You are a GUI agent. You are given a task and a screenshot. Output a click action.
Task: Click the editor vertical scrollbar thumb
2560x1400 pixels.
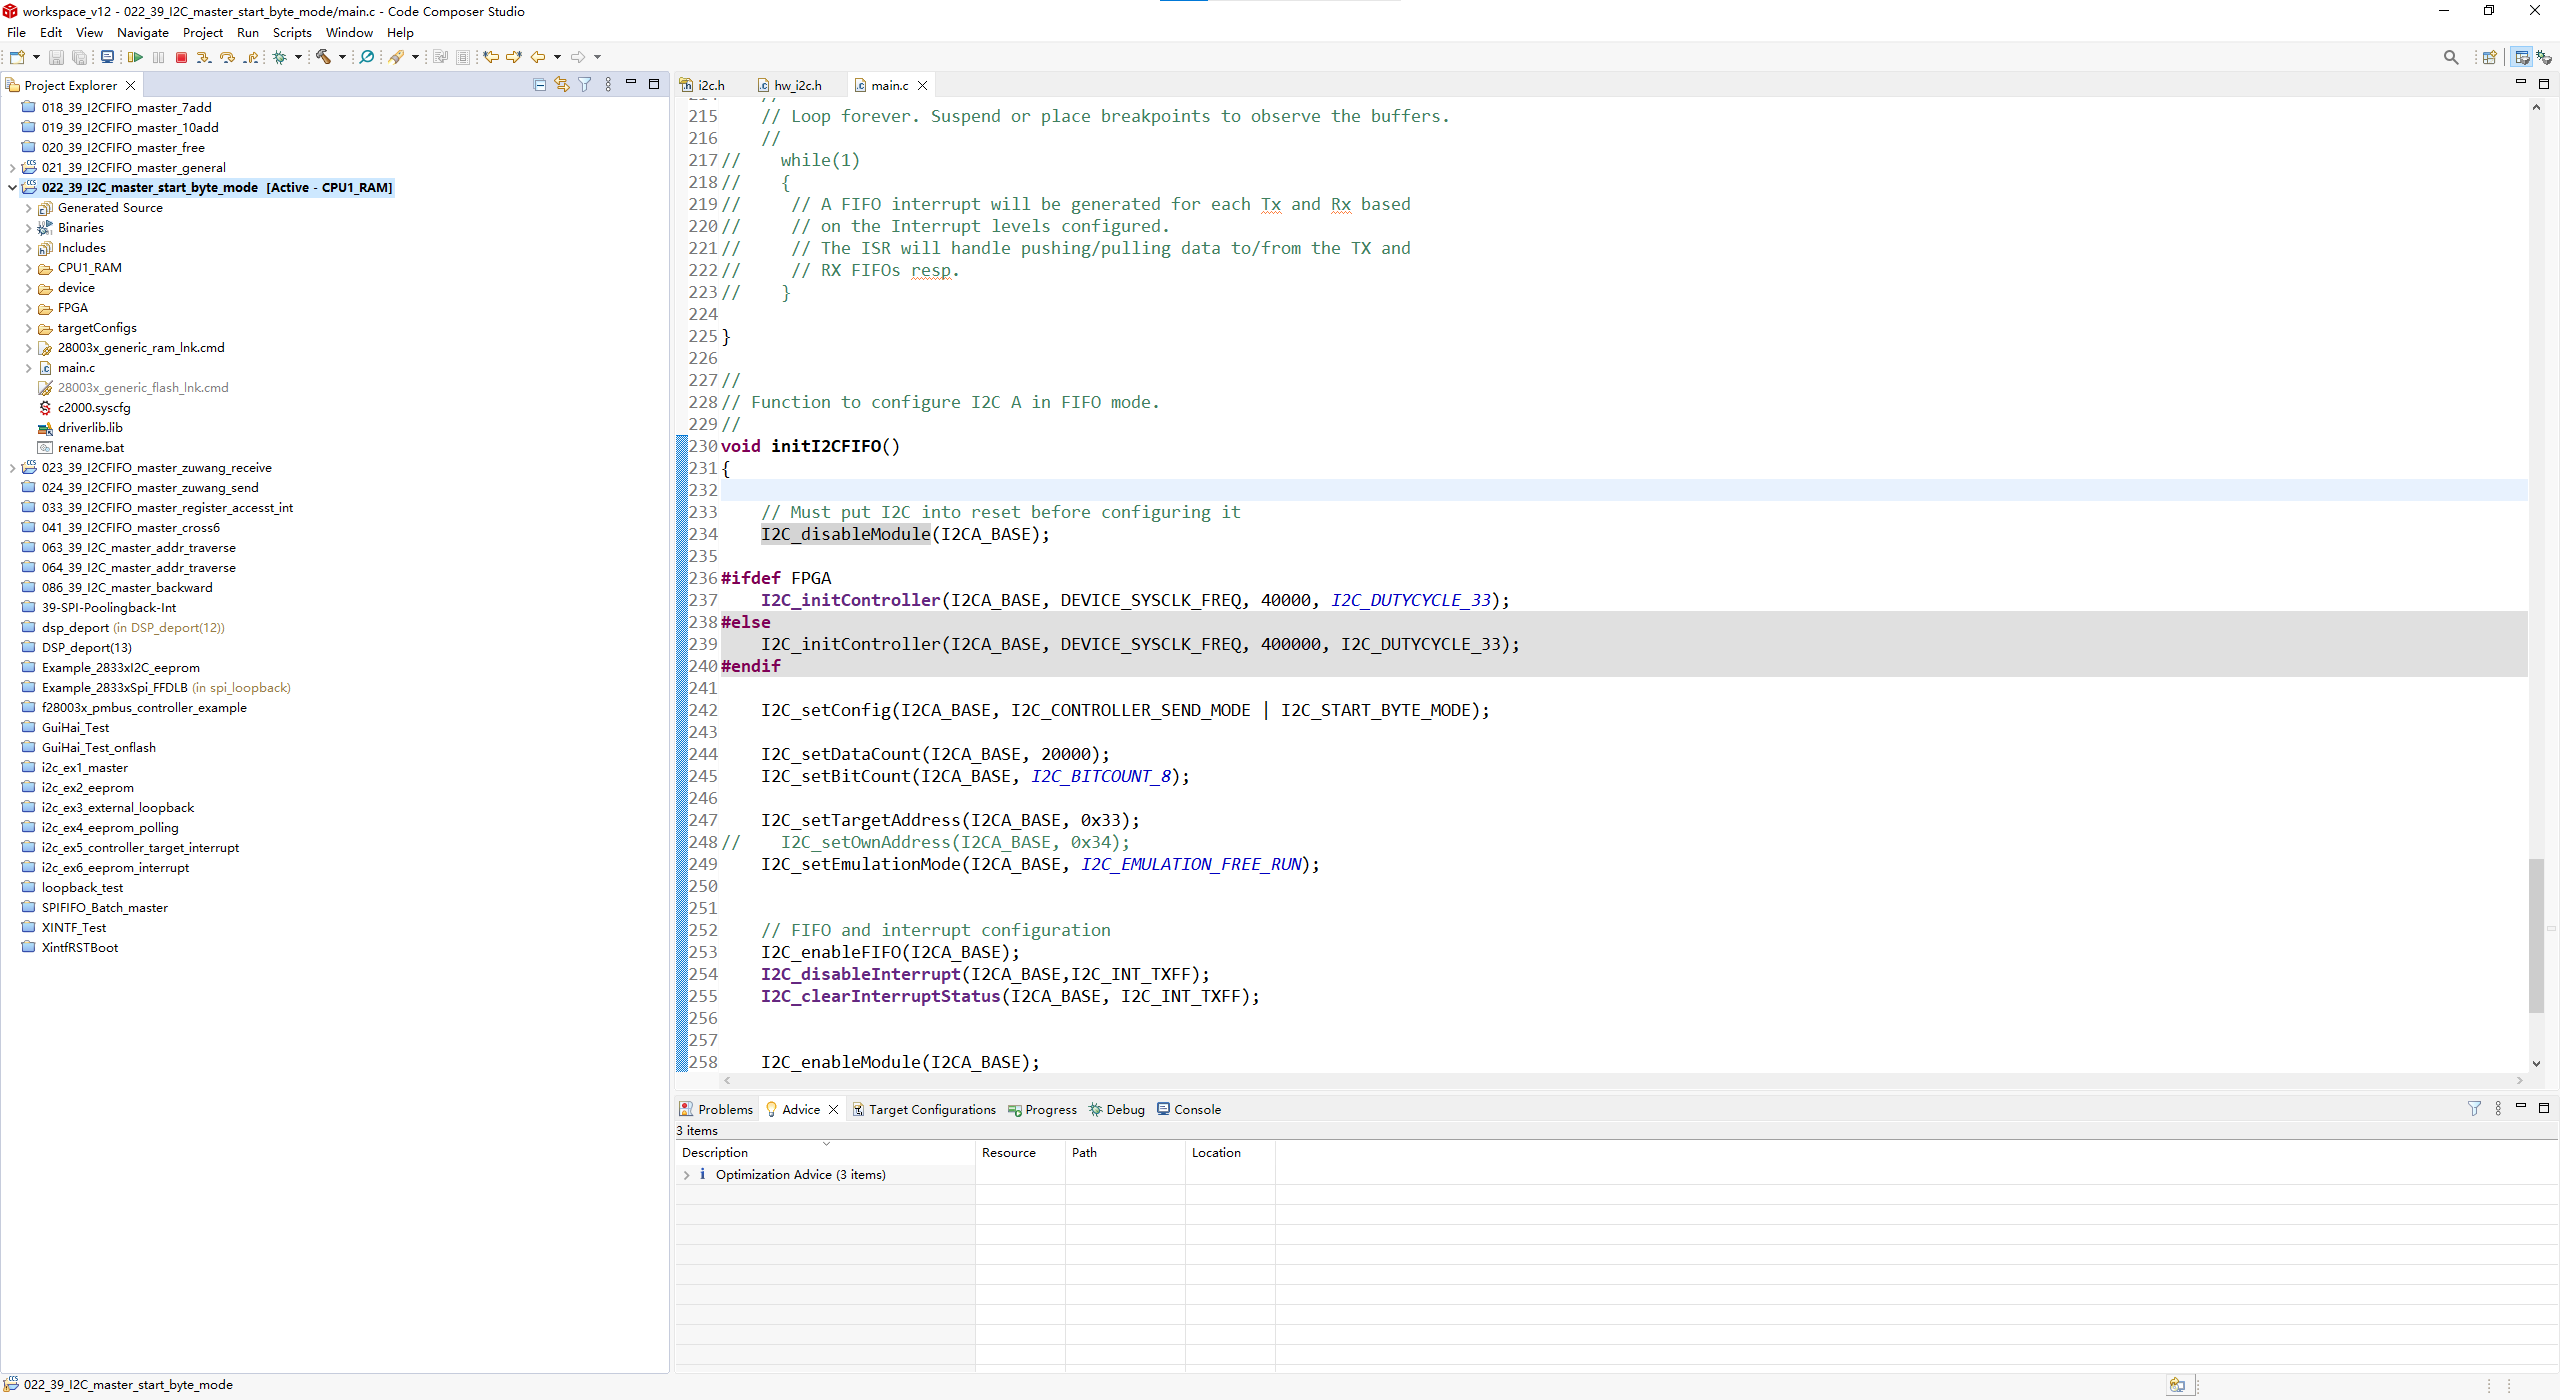(2536, 935)
